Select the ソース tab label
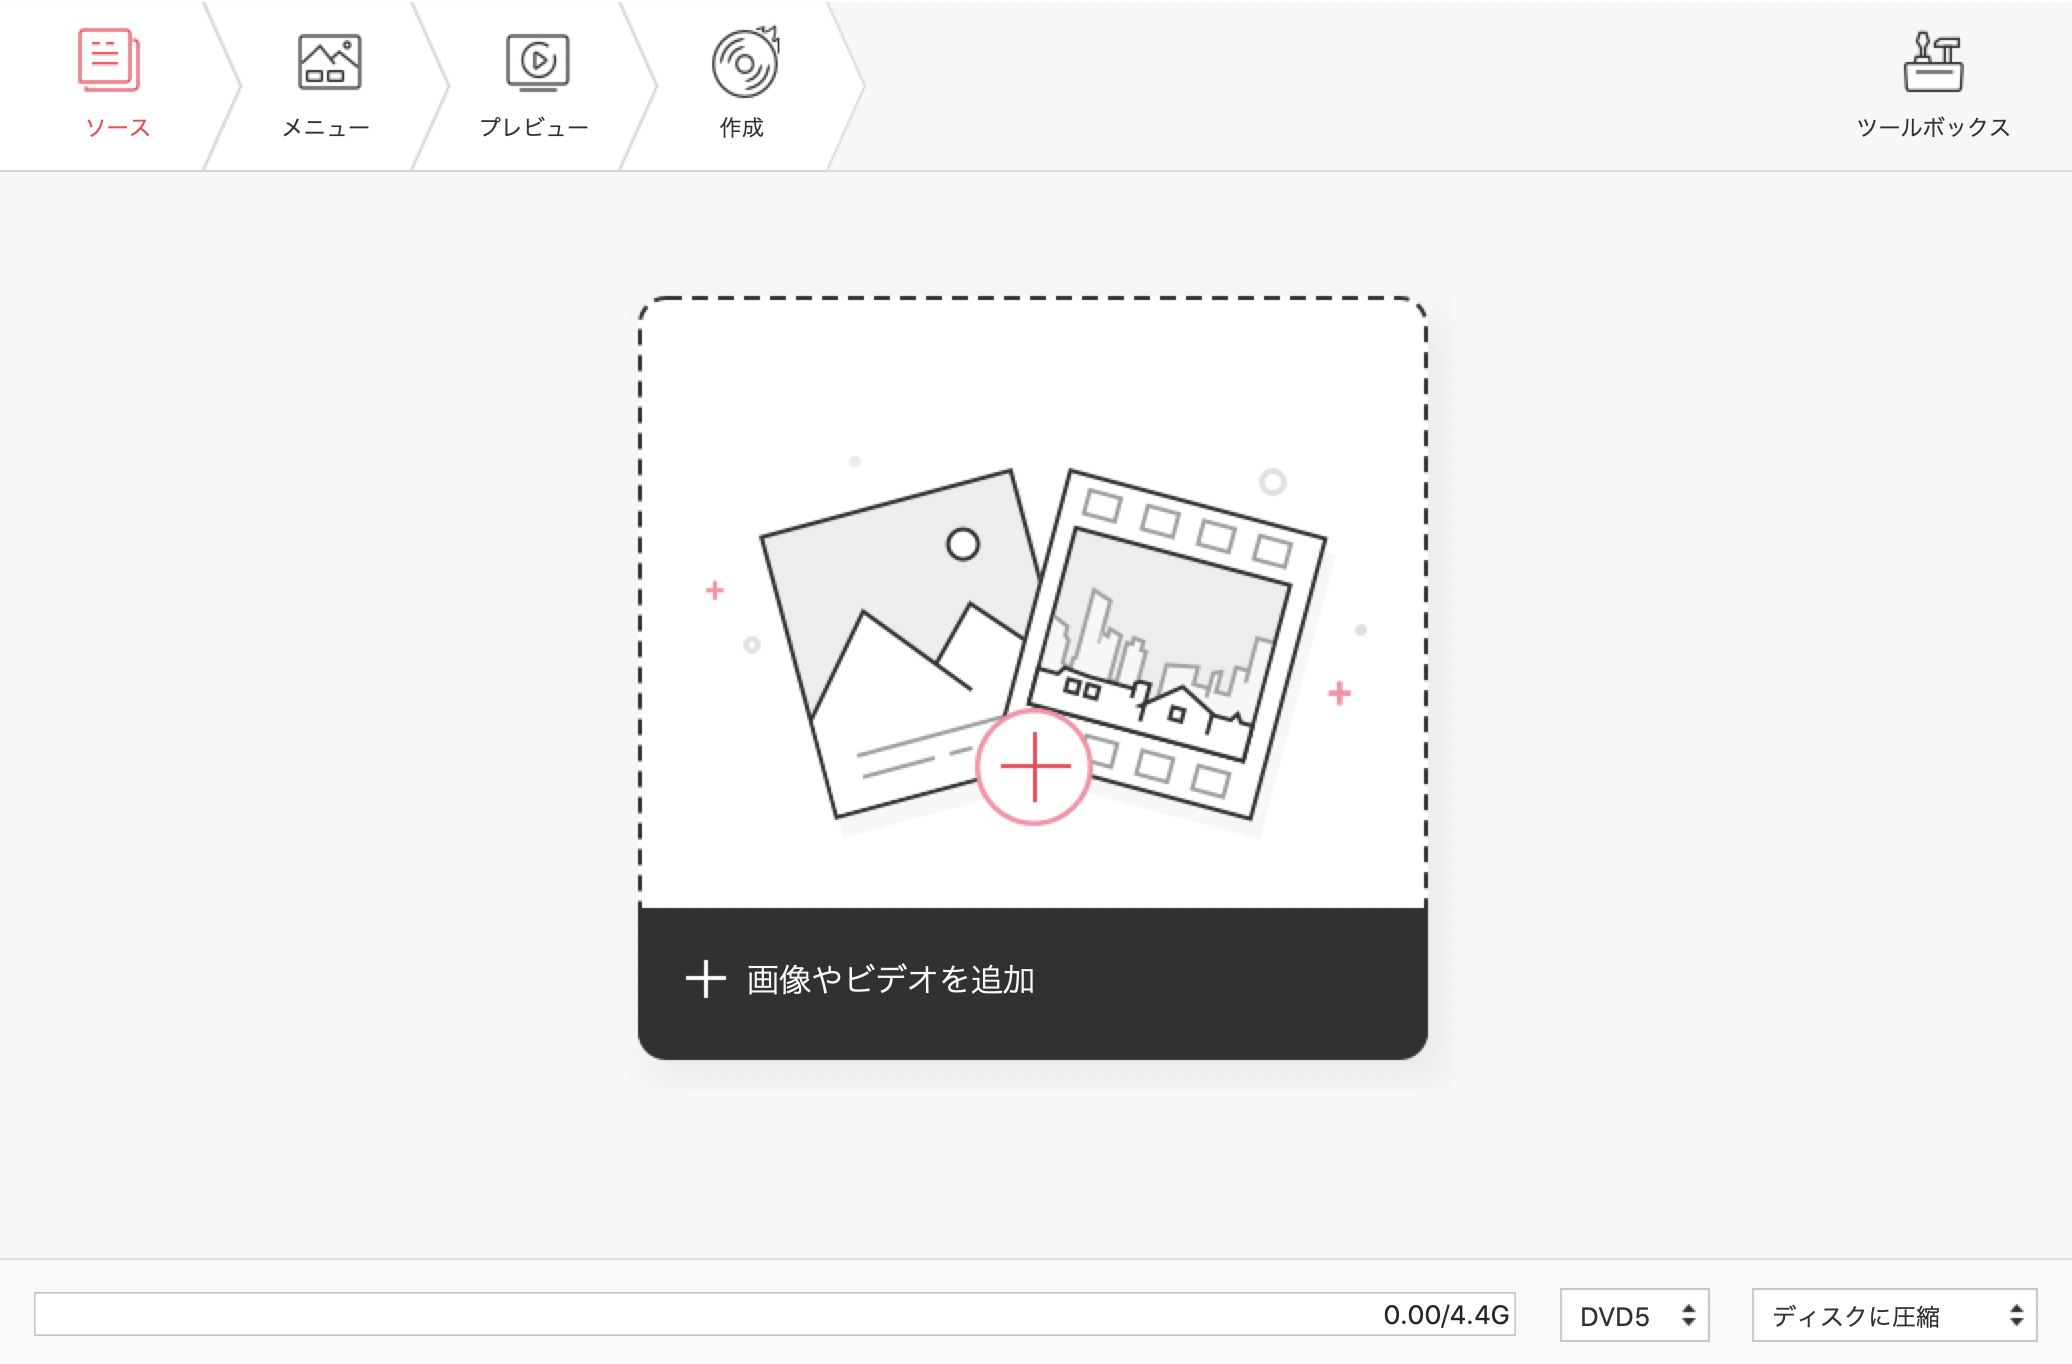 118,128
